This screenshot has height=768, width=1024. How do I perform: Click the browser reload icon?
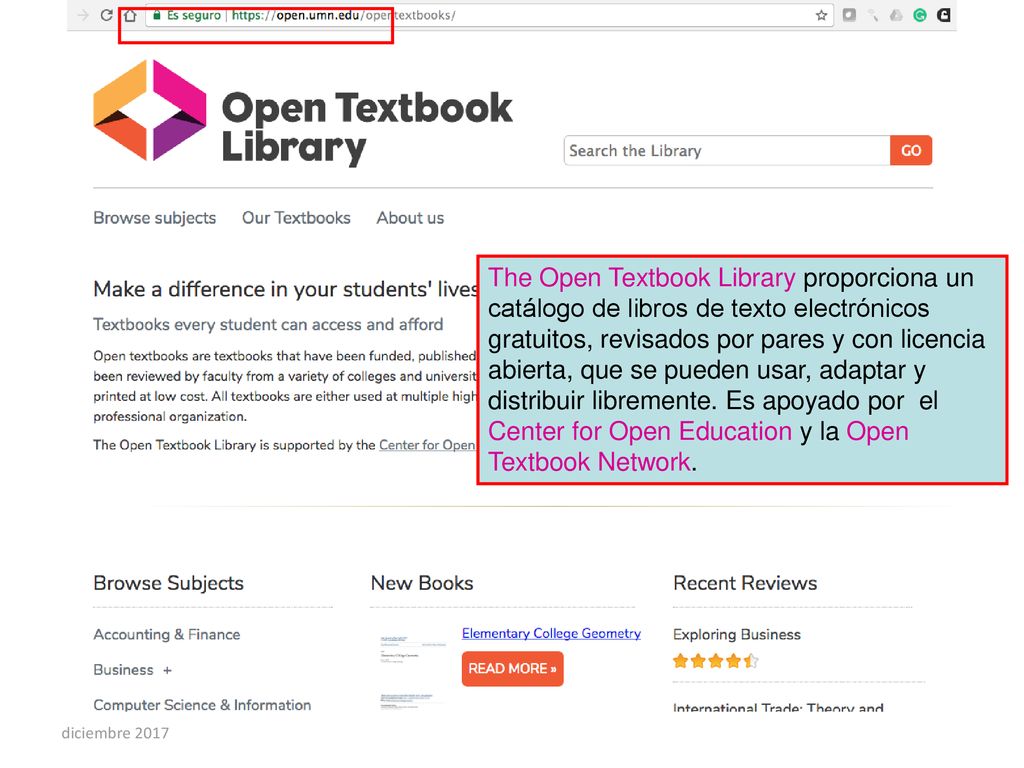pos(106,15)
